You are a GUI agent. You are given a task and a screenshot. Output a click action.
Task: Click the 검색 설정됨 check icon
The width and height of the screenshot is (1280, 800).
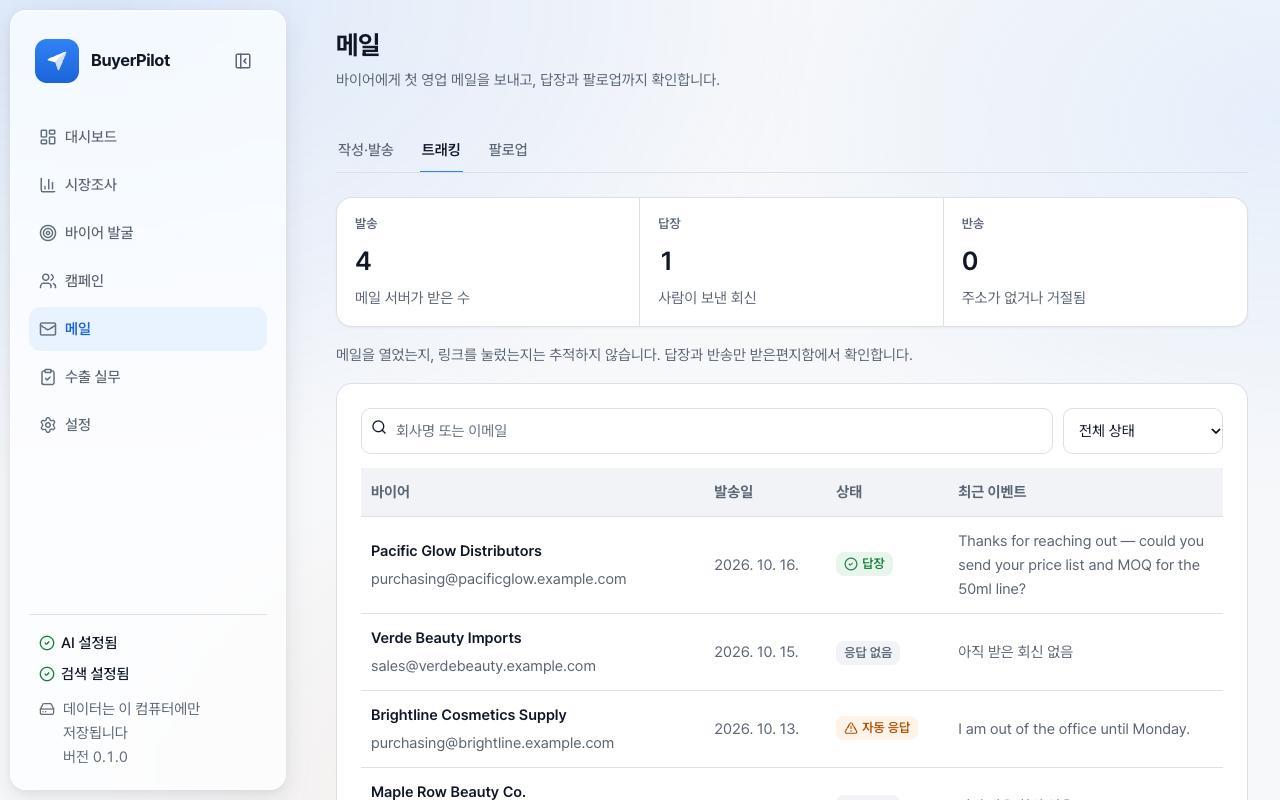pyautogui.click(x=47, y=674)
